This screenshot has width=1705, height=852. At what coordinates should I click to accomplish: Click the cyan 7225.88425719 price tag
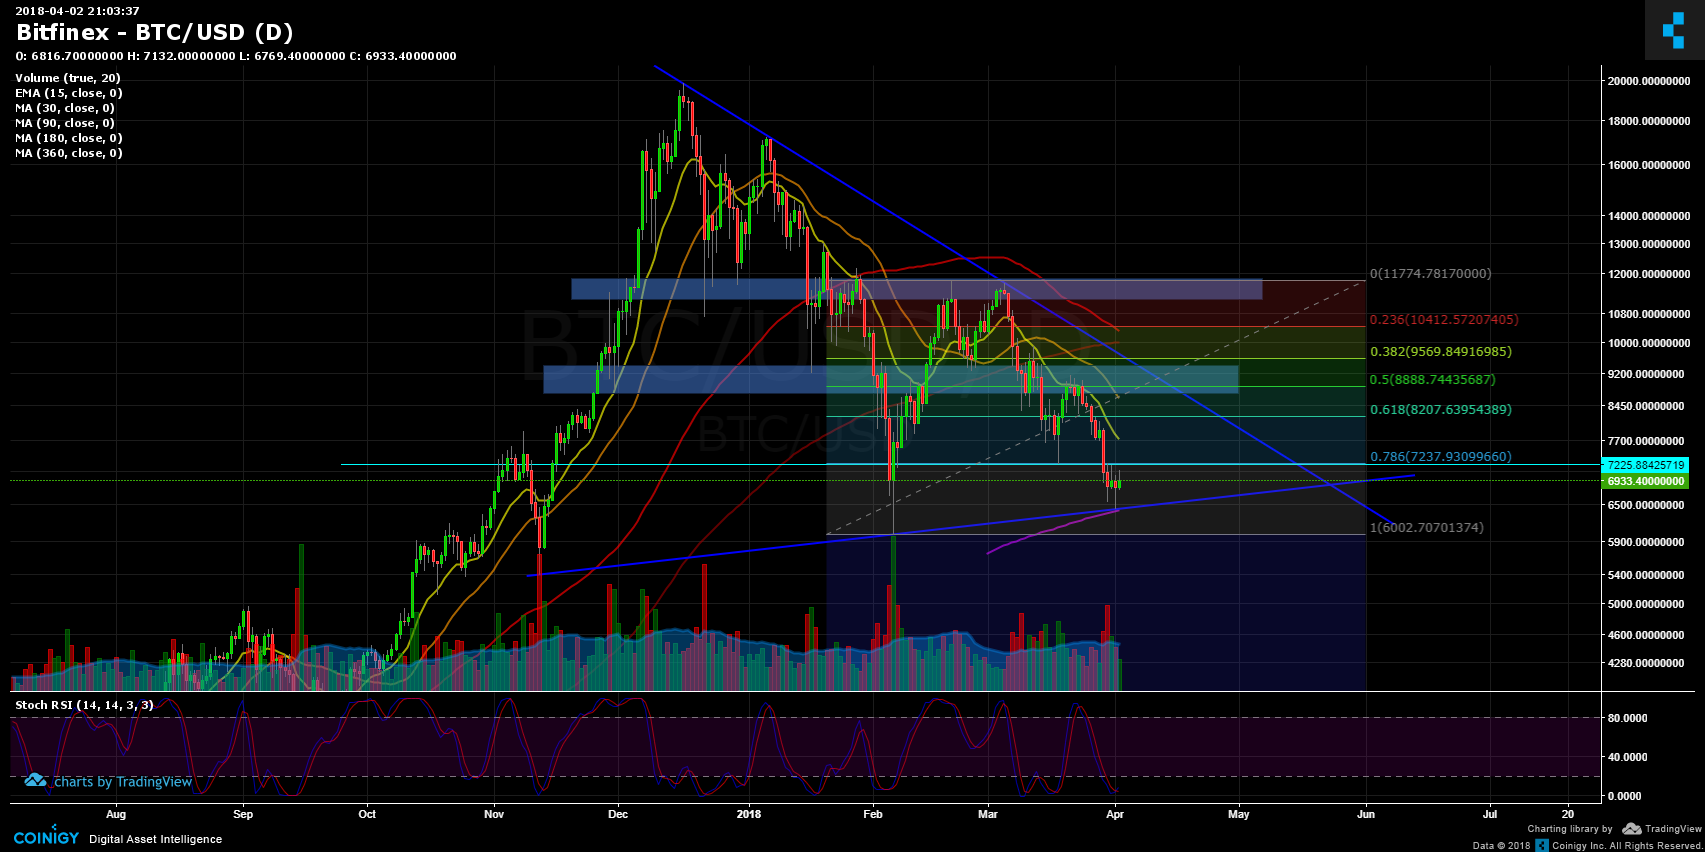tap(1647, 465)
